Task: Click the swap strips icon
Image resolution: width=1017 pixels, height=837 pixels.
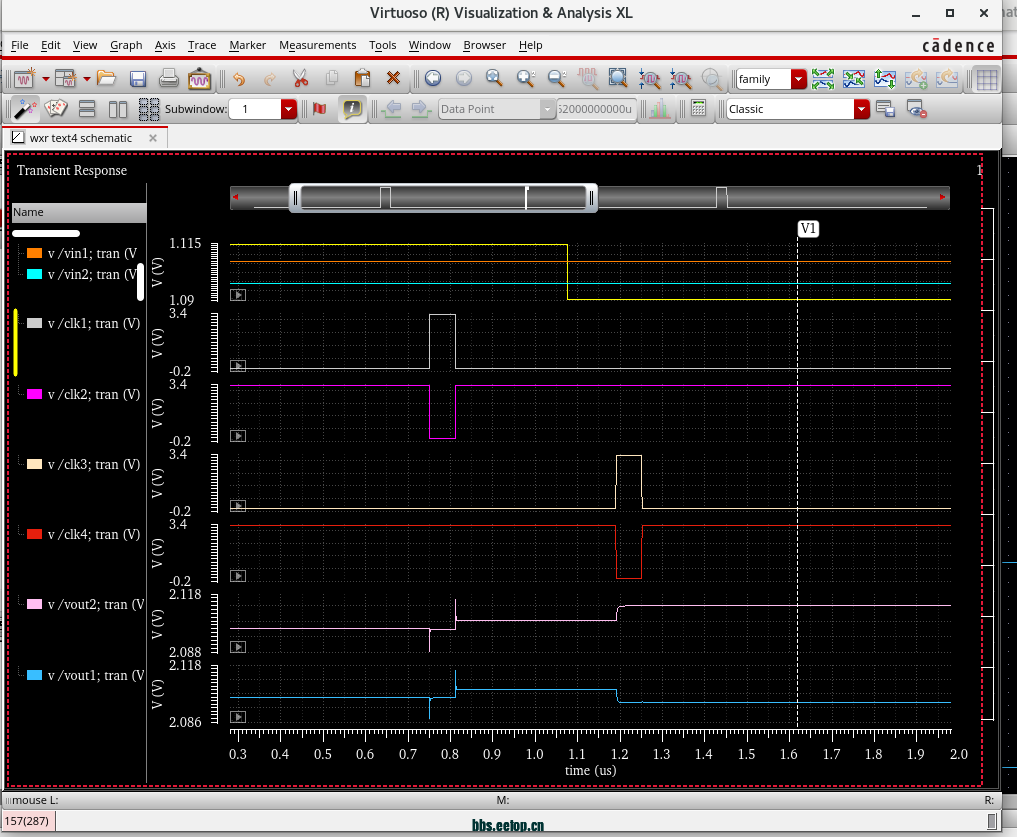Action: tap(885, 79)
